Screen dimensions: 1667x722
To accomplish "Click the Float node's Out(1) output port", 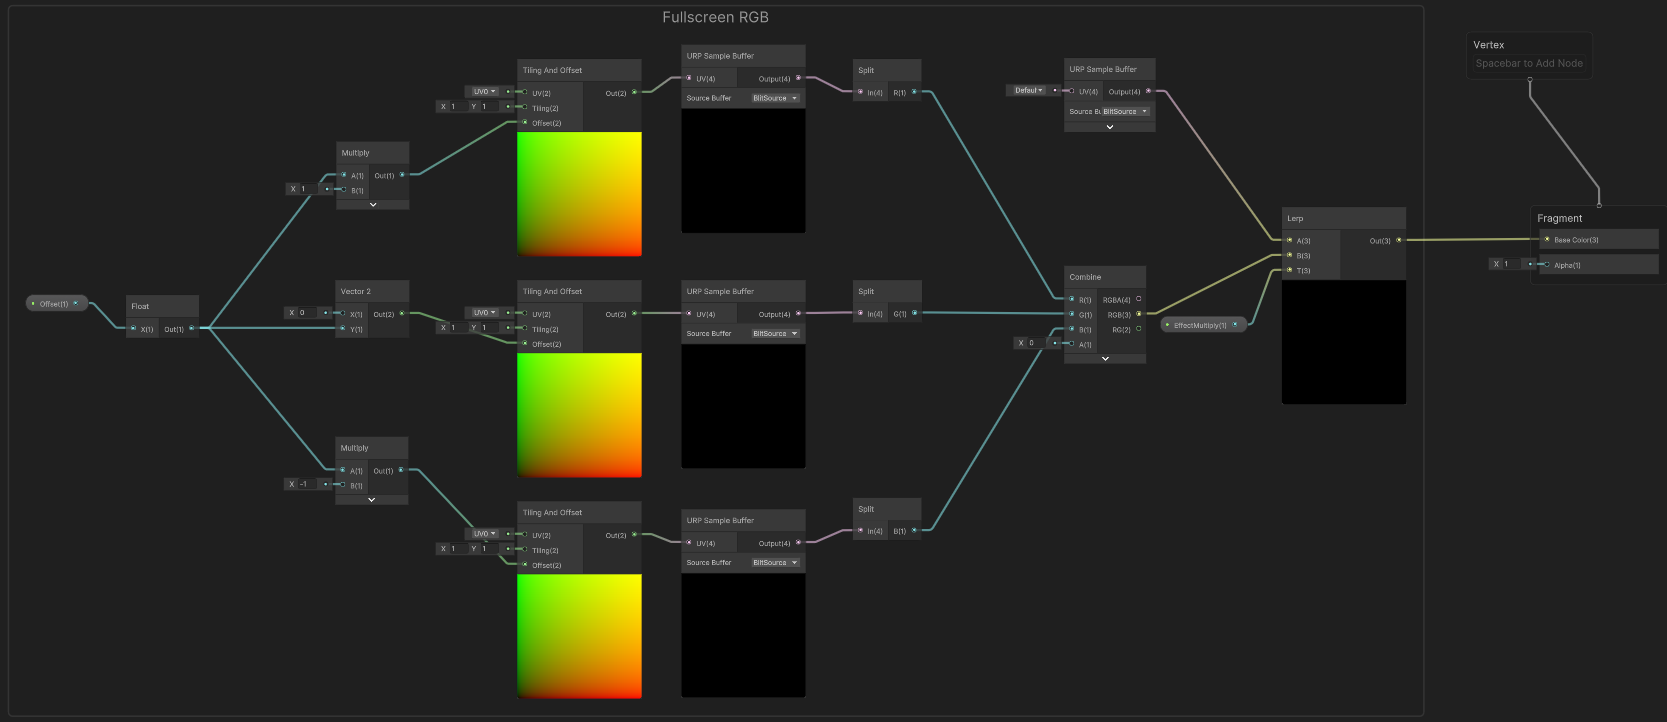I will (191, 328).
